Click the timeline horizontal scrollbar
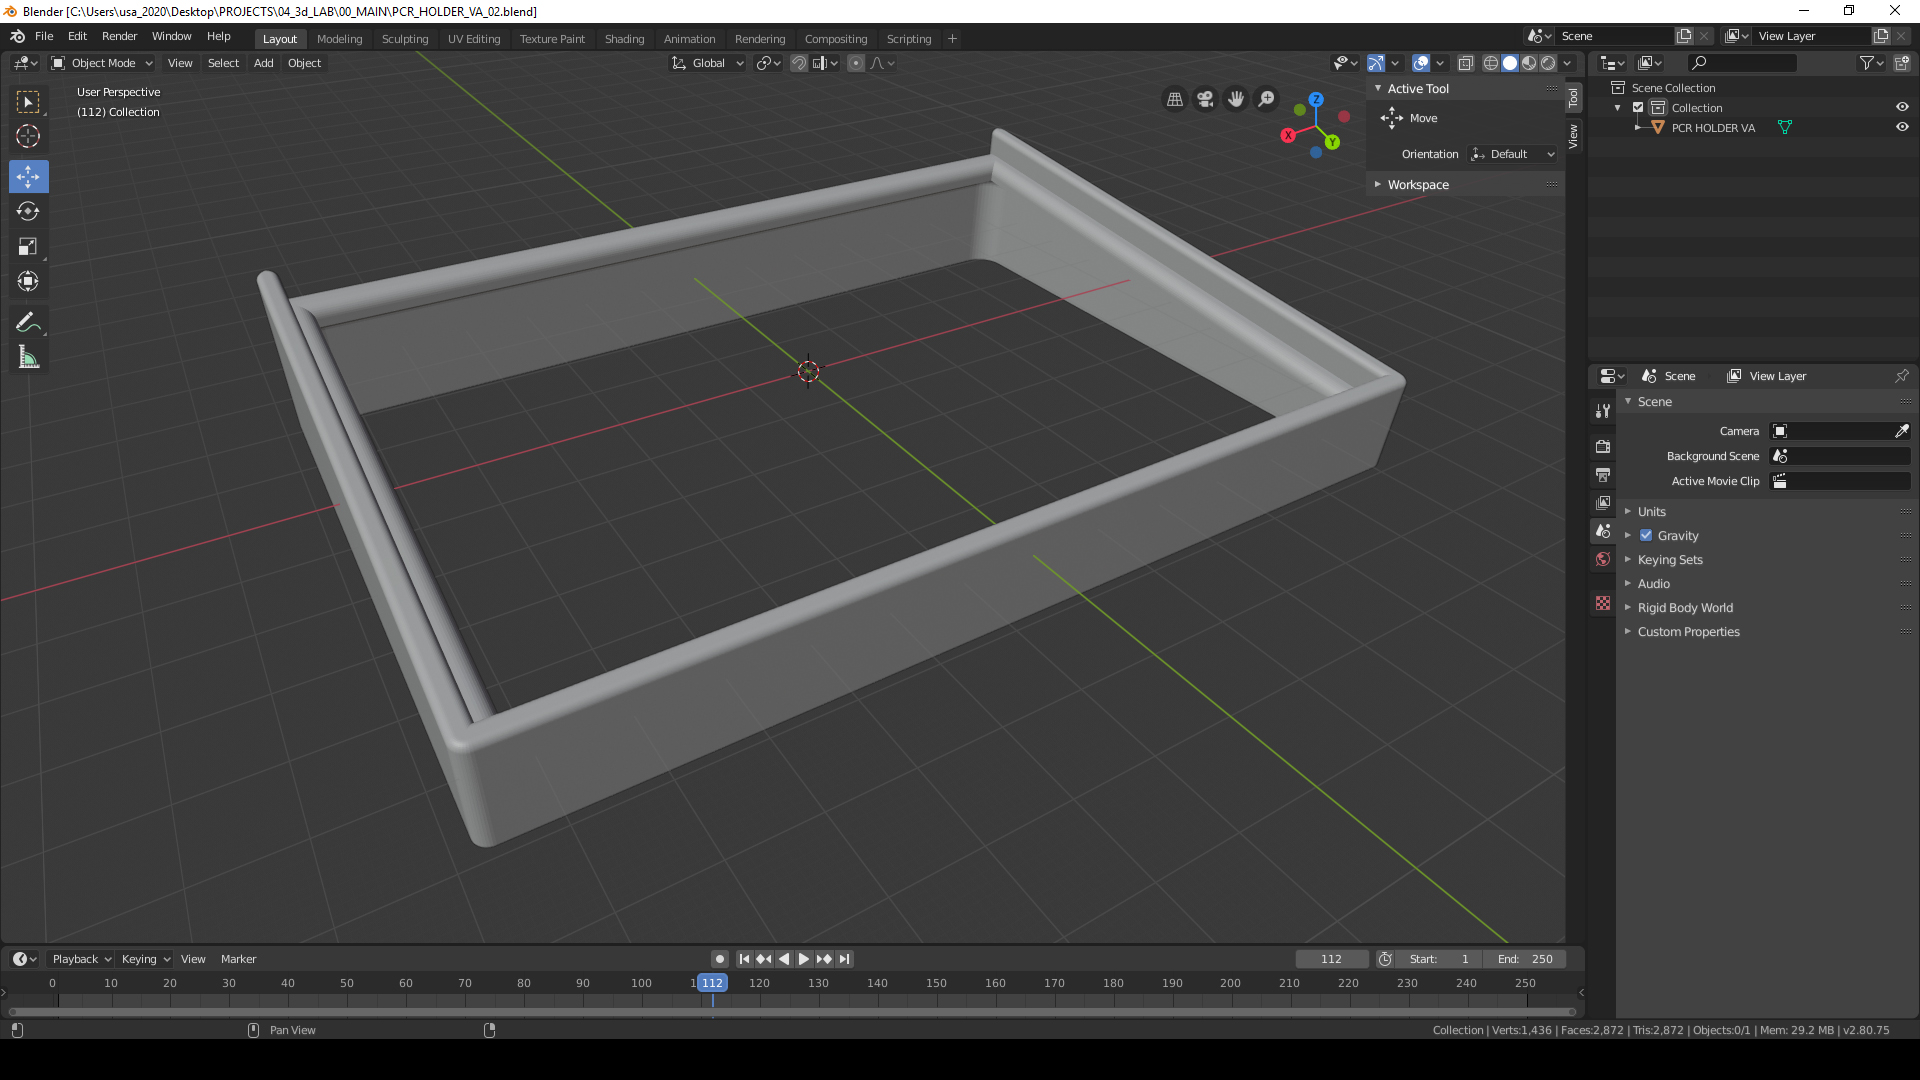1920x1080 pixels. click(790, 1012)
